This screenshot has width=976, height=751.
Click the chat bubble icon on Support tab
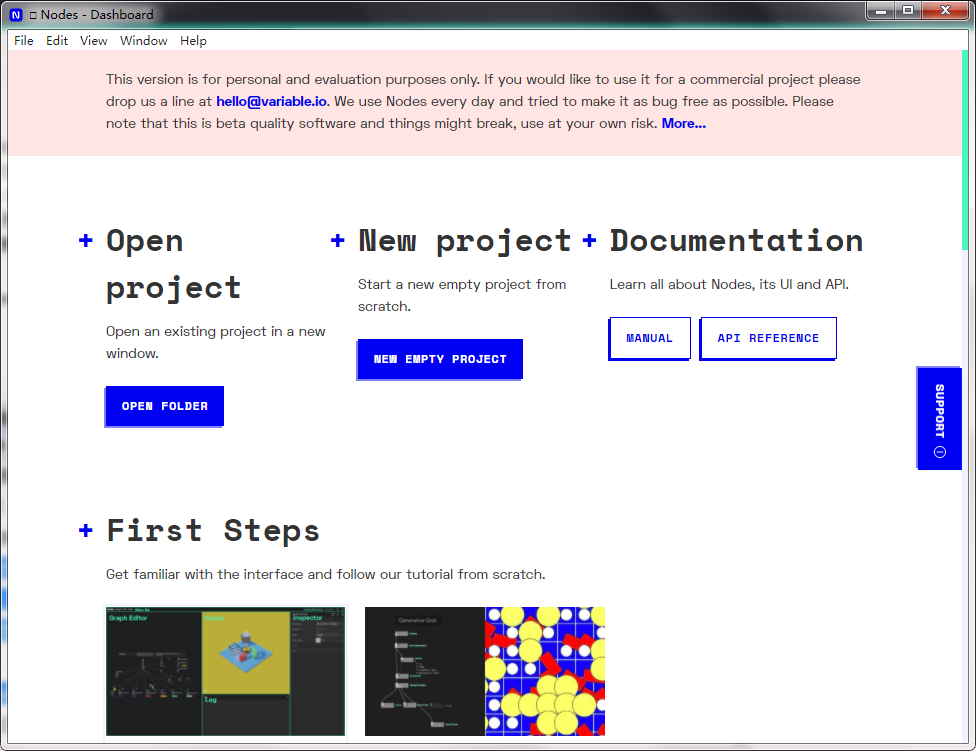[x=940, y=452]
